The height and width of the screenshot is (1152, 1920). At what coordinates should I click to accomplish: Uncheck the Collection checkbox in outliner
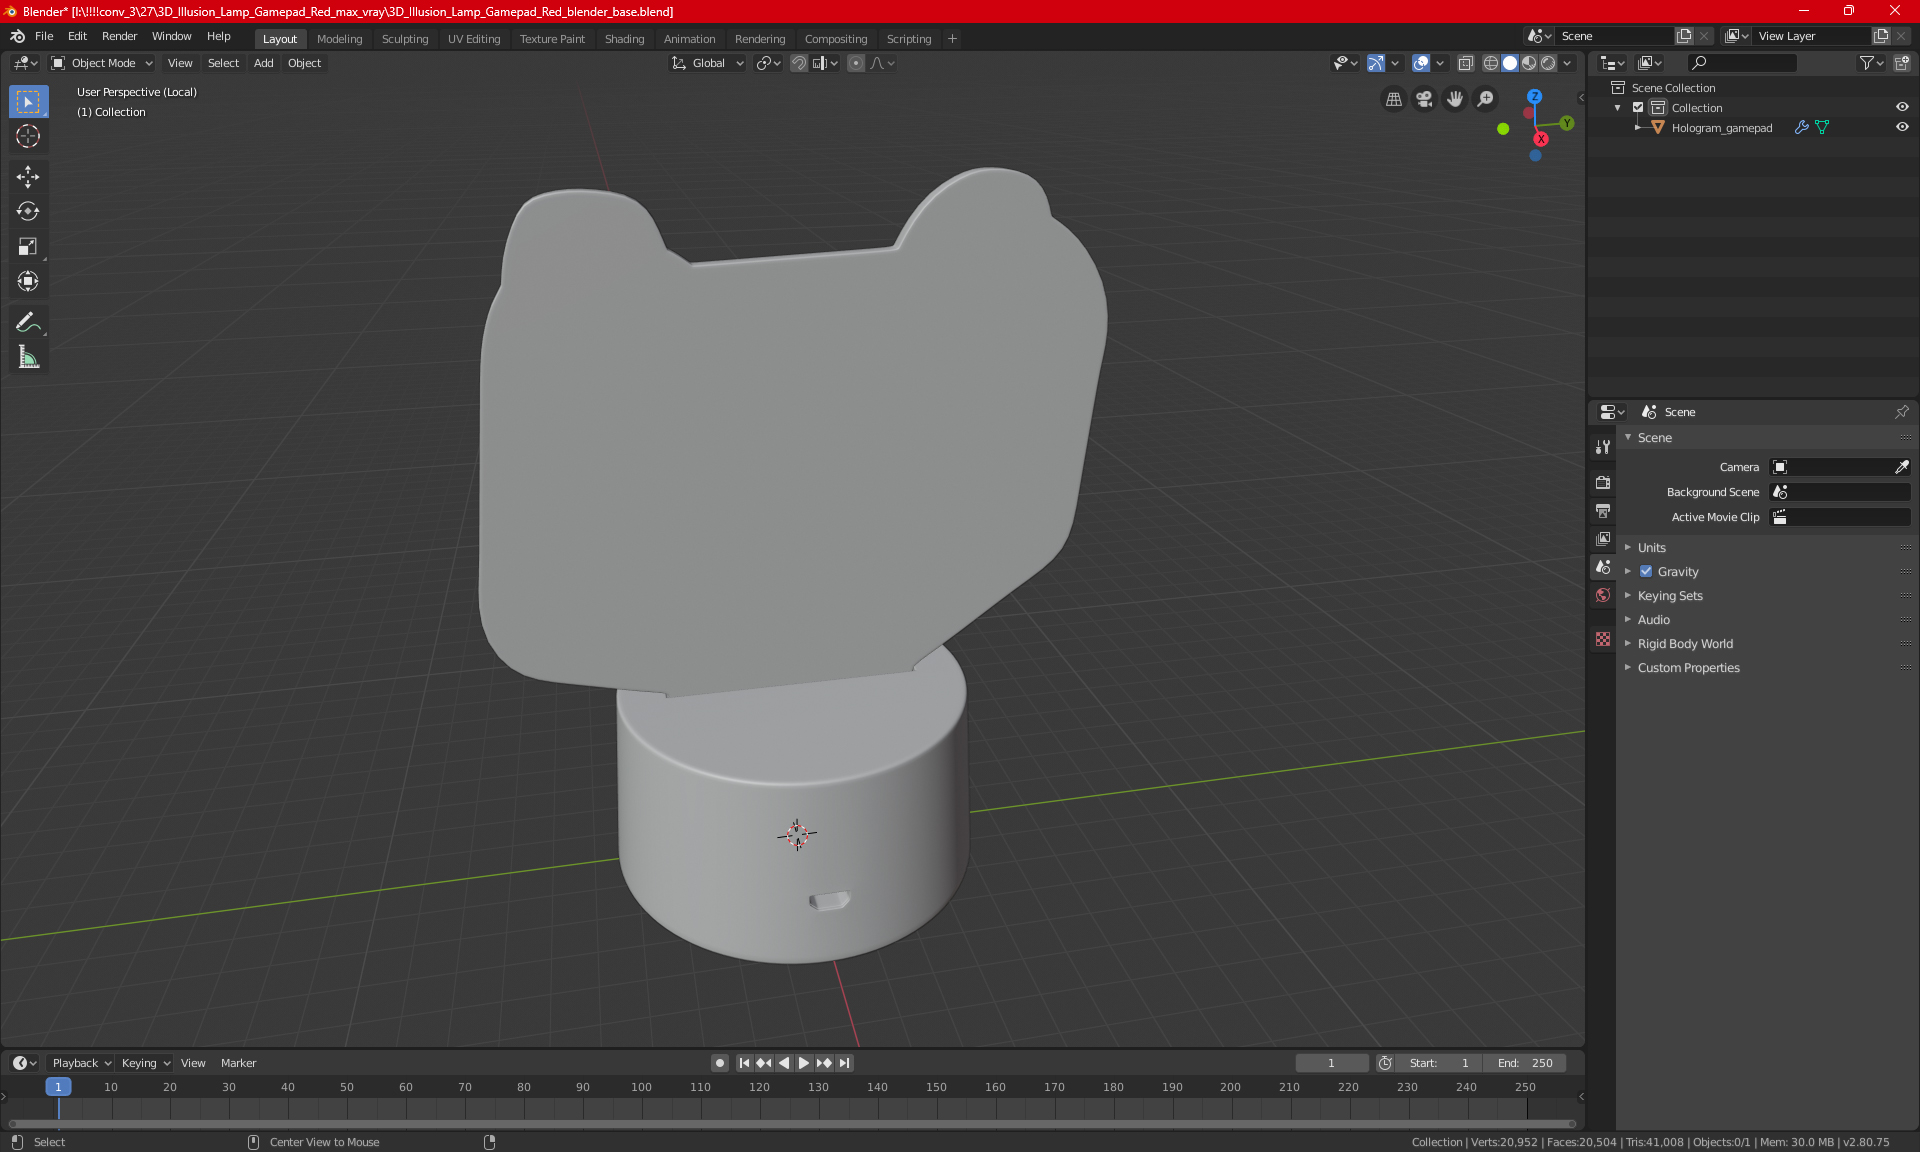[x=1638, y=107]
